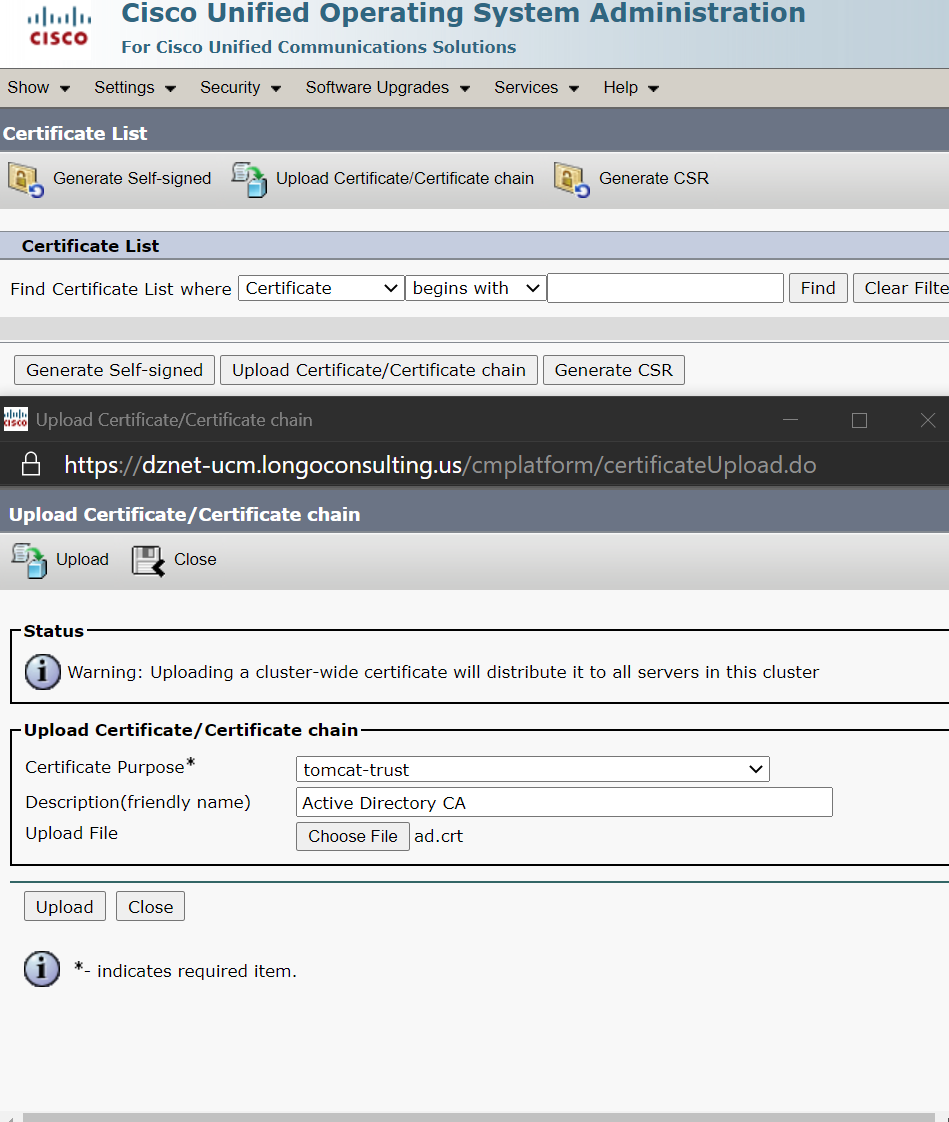The height and width of the screenshot is (1122, 949).
Task: Click the 'indicates required item' note
Action: pyautogui.click(x=185, y=971)
